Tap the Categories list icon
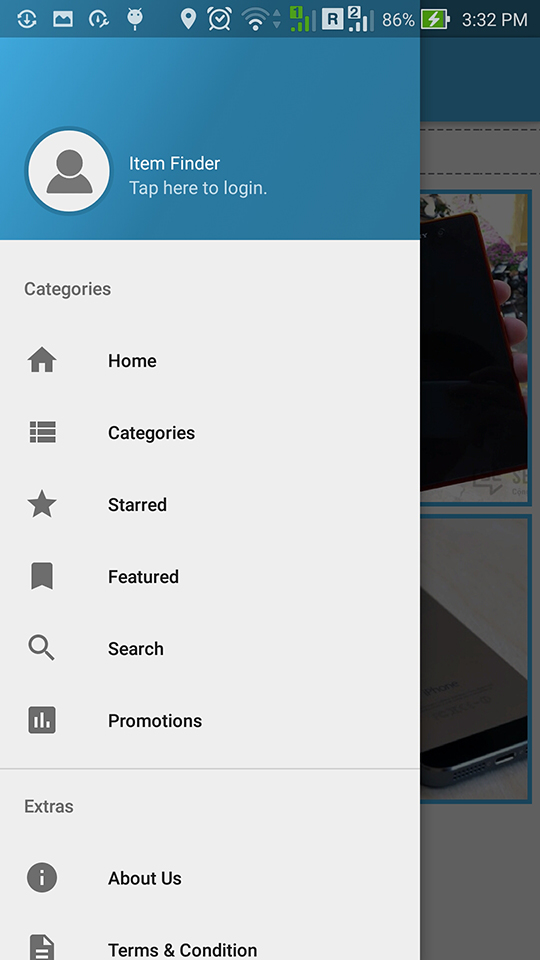 click(42, 432)
